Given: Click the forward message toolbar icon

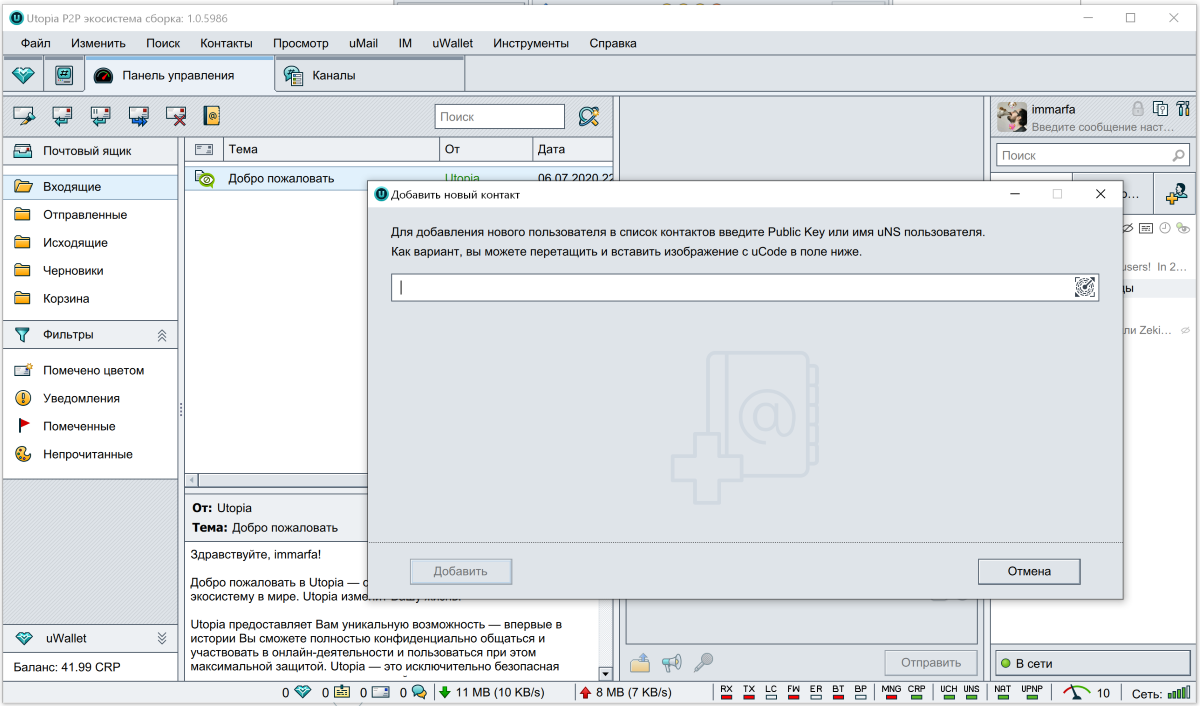Looking at the screenshot, I should click(138, 116).
